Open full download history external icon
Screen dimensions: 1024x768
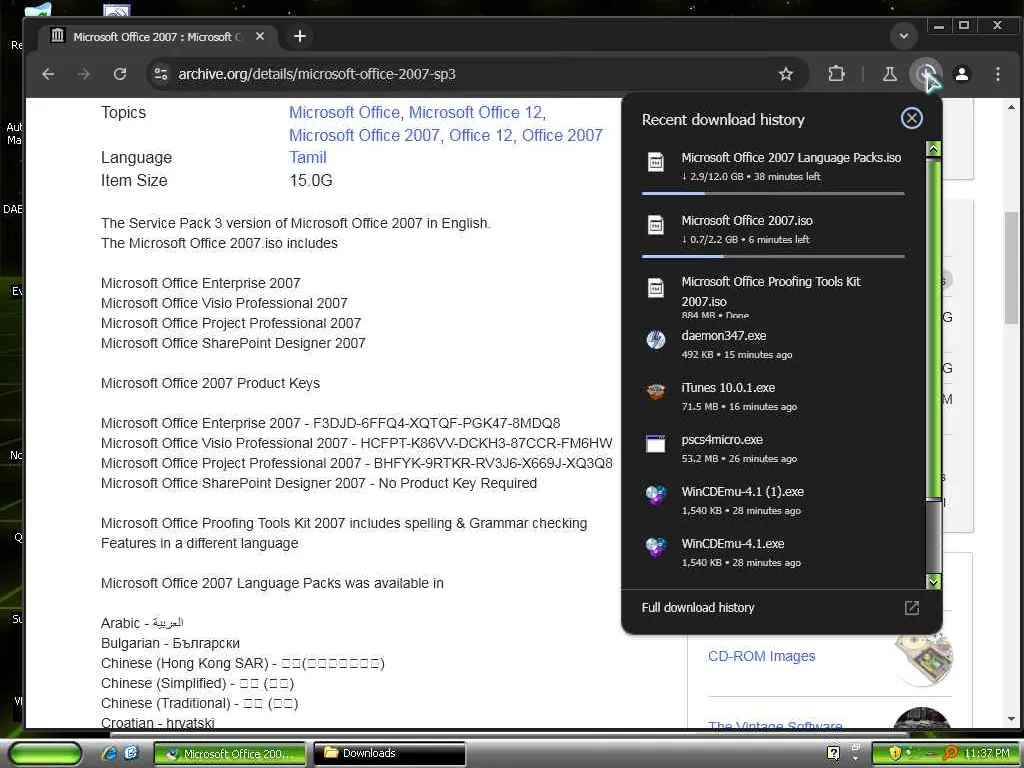pyautogui.click(x=912, y=608)
